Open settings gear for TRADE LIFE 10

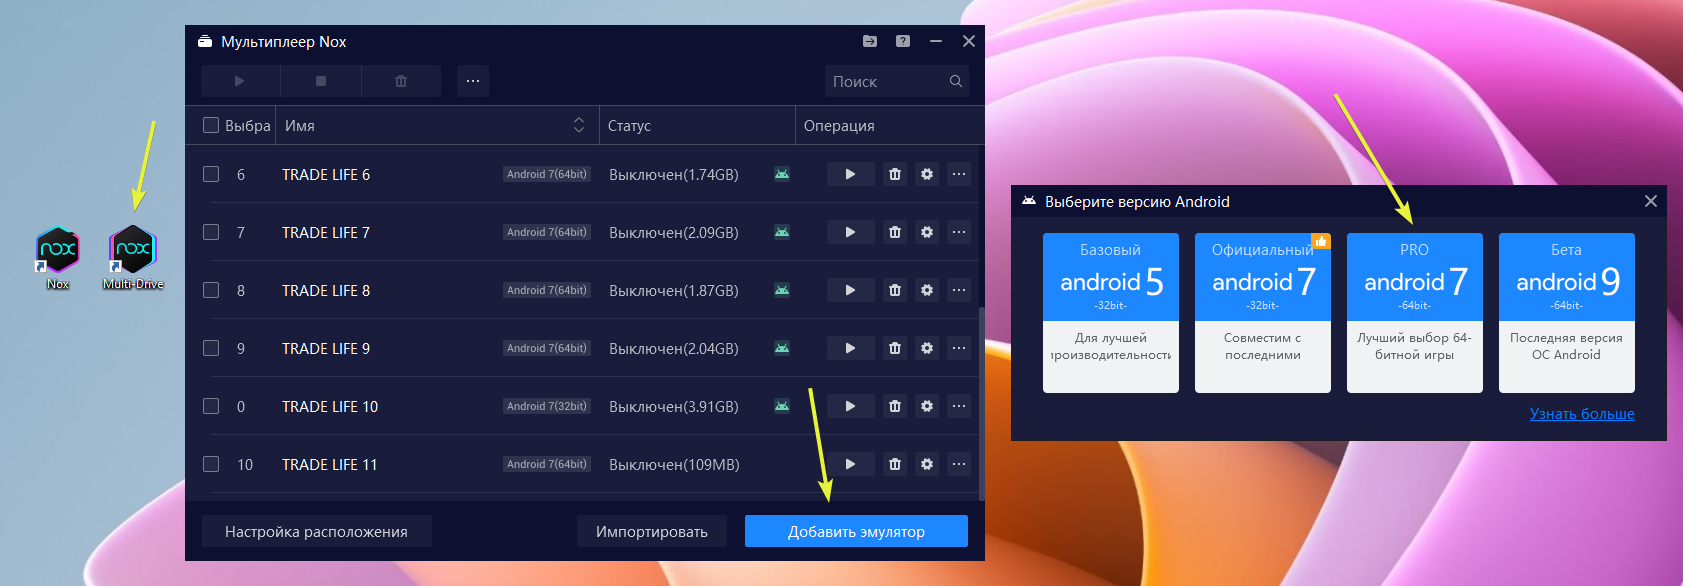(x=927, y=406)
